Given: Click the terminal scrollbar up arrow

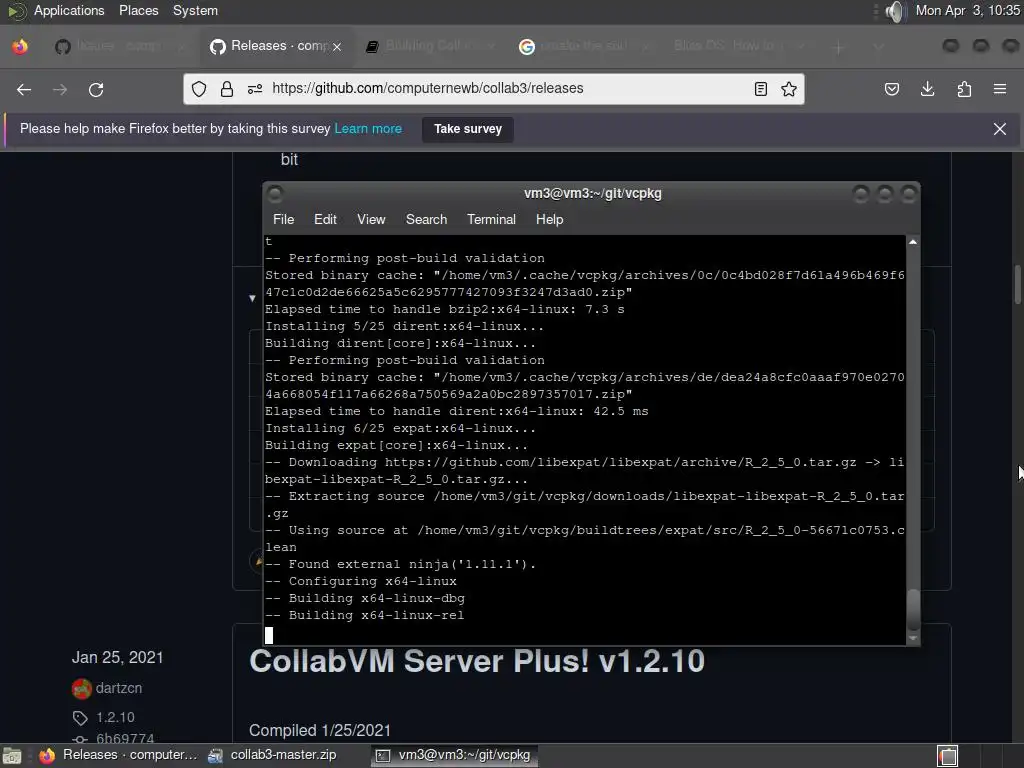Looking at the screenshot, I should click(913, 242).
